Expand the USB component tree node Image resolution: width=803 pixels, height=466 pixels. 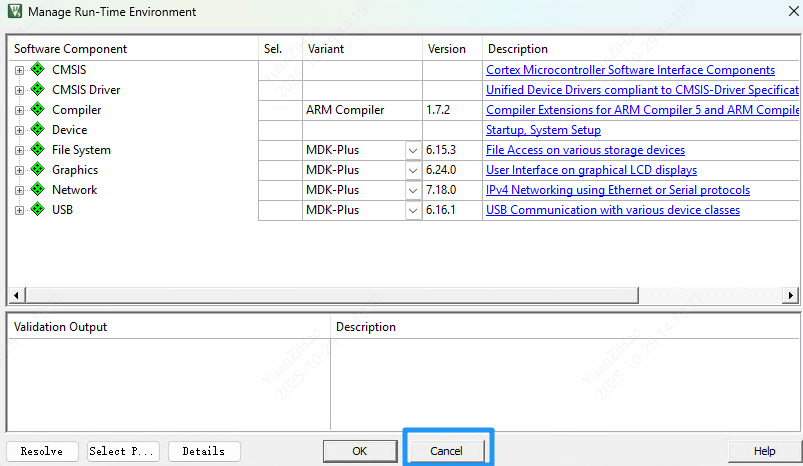tap(19, 210)
